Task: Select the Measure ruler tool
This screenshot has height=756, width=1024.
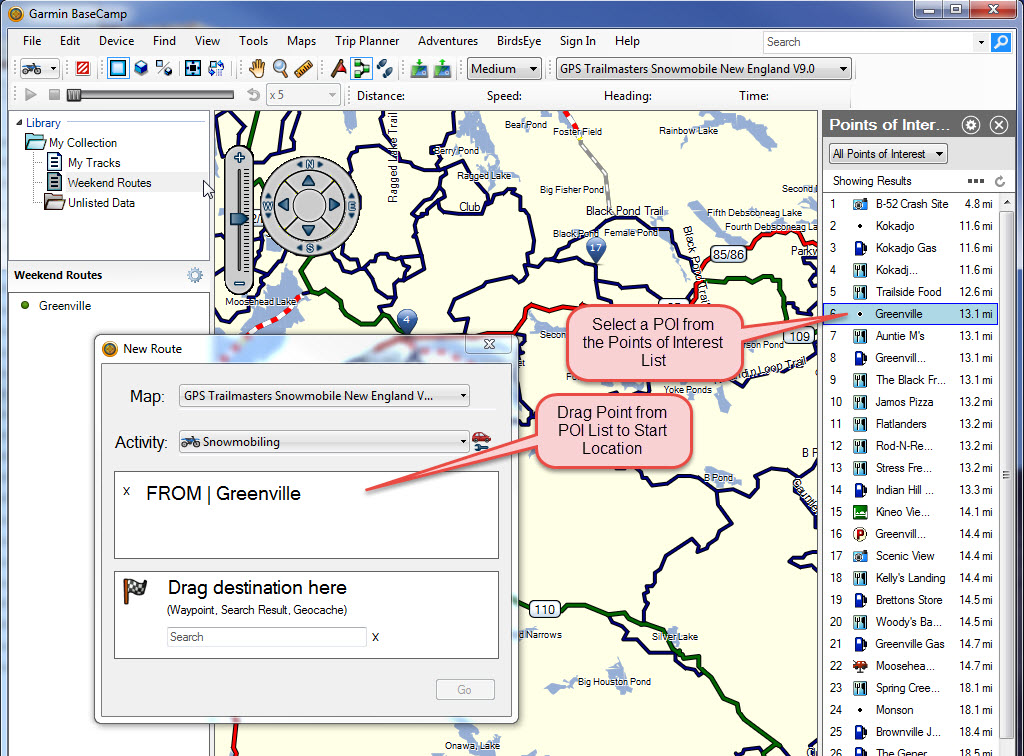Action: coord(304,69)
